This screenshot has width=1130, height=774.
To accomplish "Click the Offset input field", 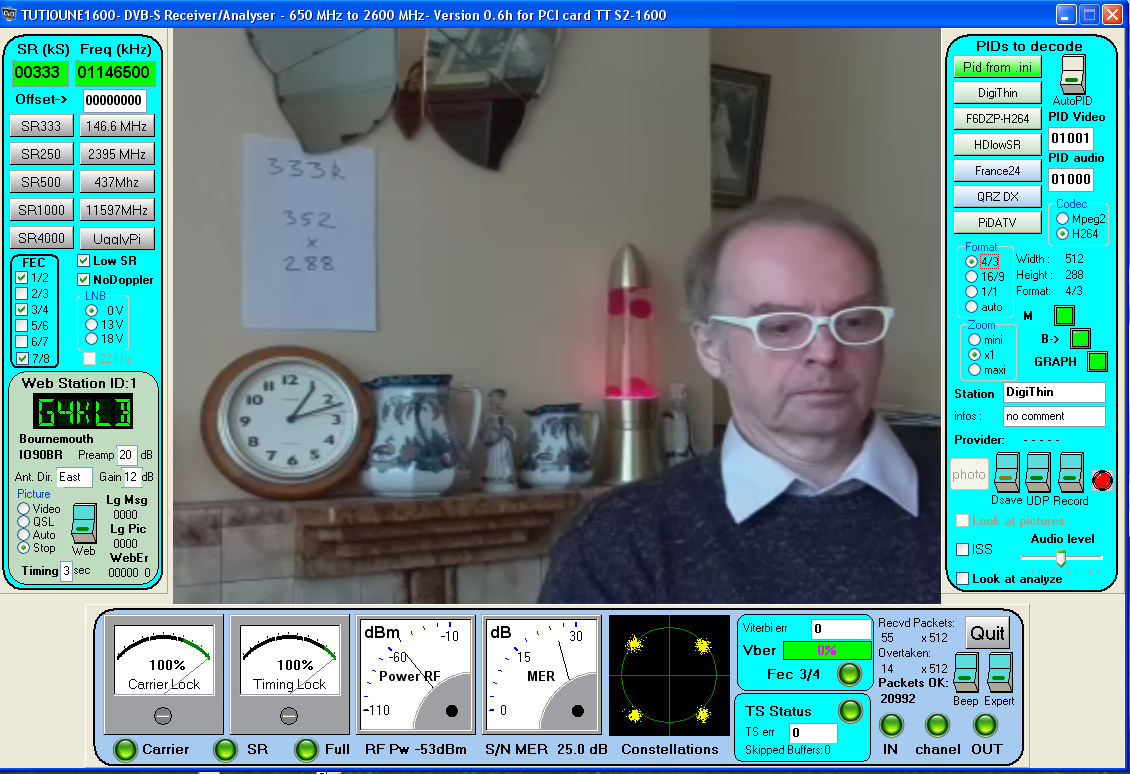I will 114,100.
